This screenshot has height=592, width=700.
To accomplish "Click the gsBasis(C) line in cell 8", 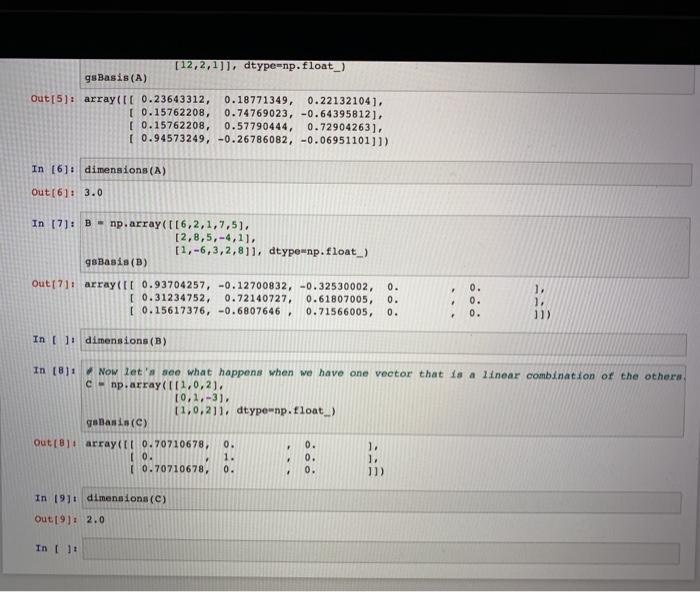I will click(117, 422).
